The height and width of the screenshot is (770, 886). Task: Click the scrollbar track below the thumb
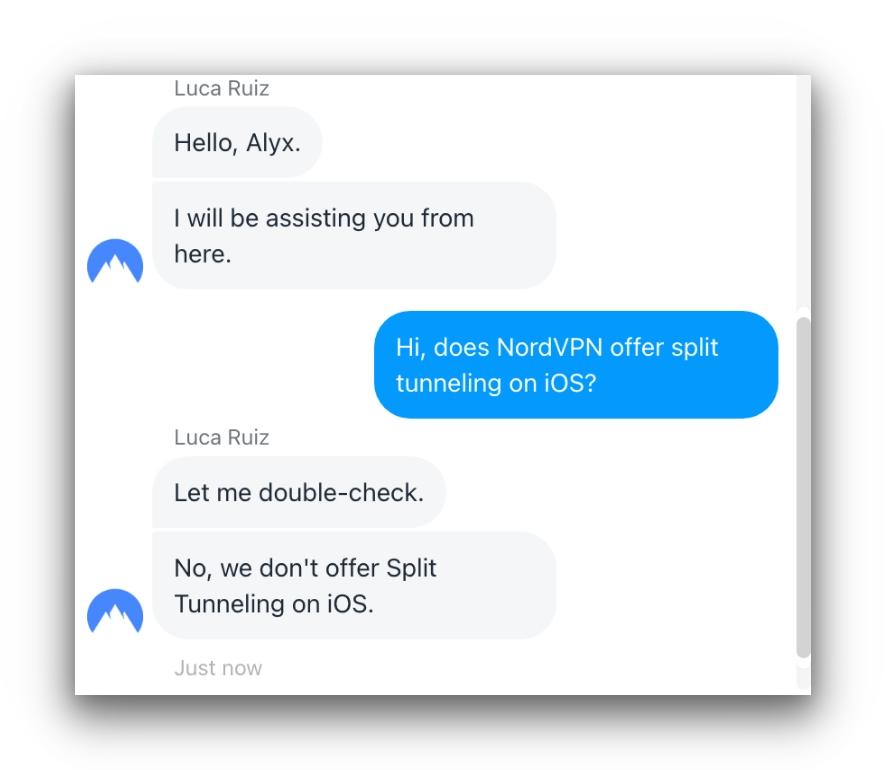(x=803, y=674)
